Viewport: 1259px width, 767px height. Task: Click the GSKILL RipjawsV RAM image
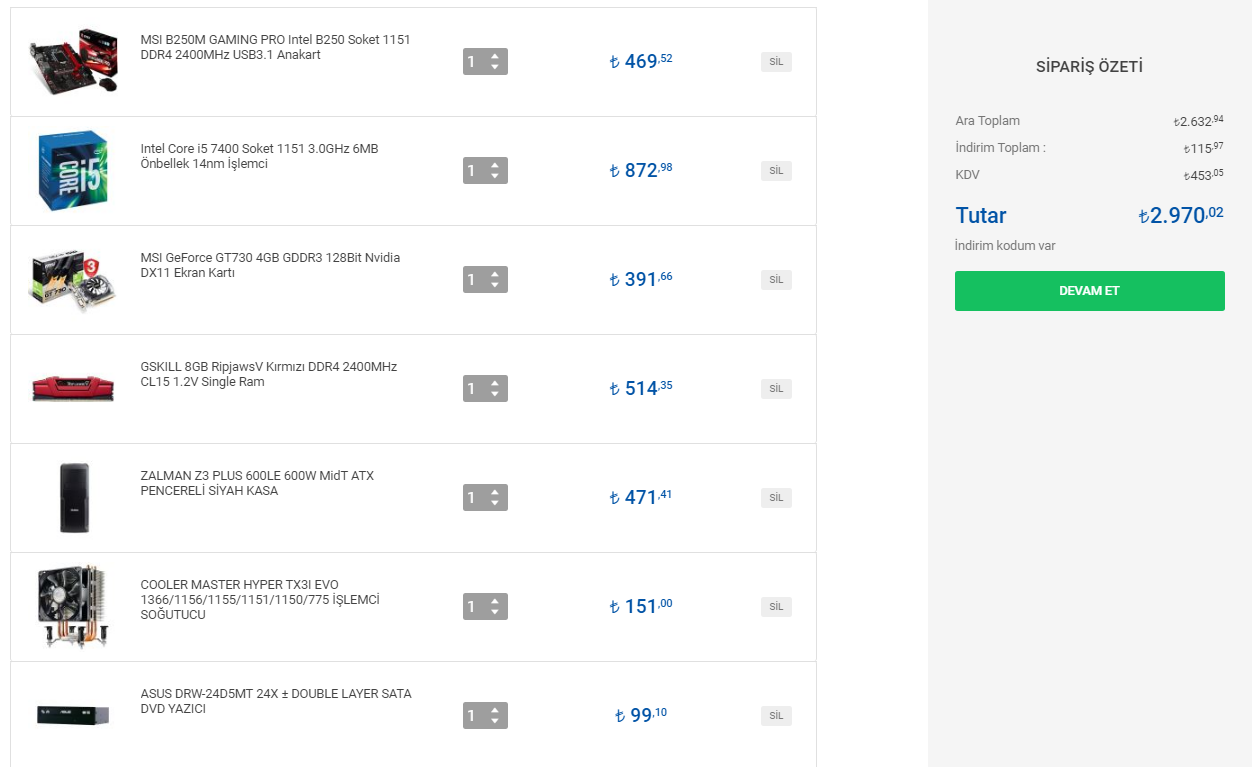coord(73,388)
